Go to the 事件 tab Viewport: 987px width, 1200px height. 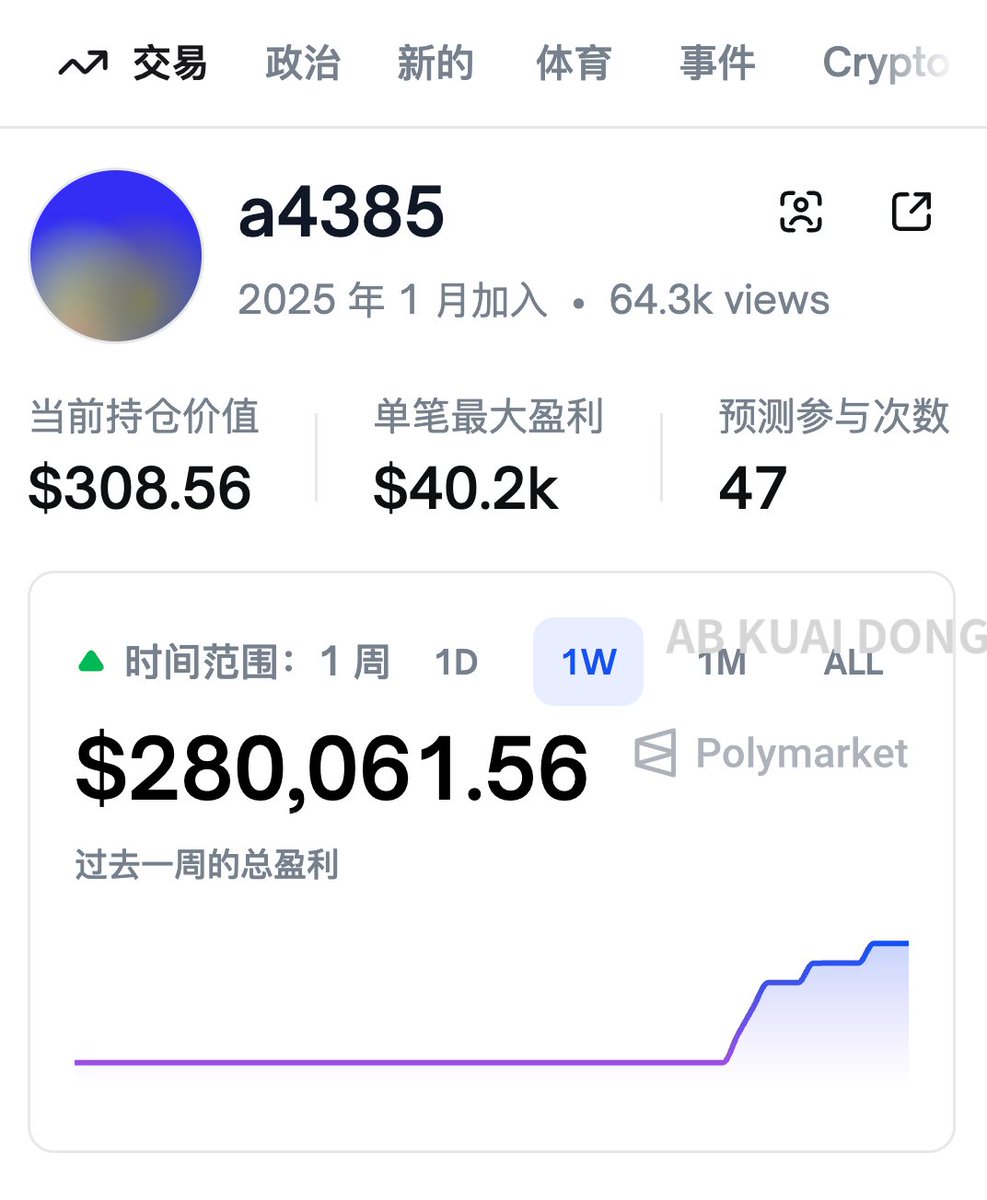coord(717,64)
